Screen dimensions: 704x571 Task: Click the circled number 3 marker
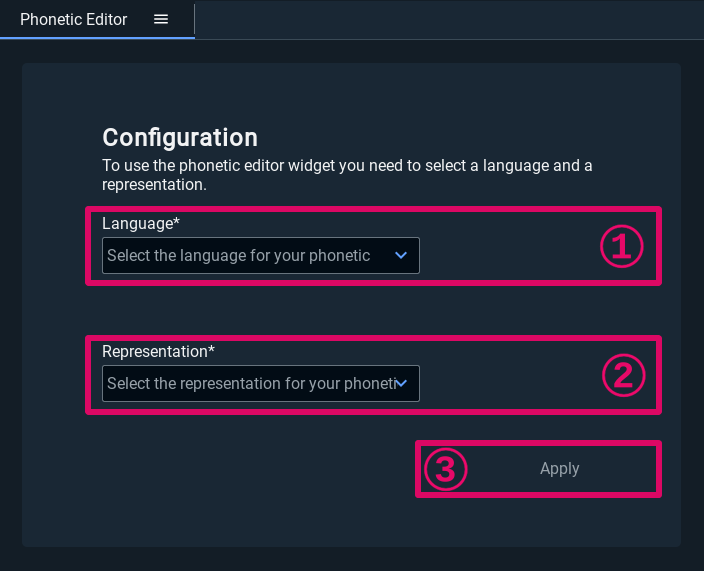pos(446,469)
